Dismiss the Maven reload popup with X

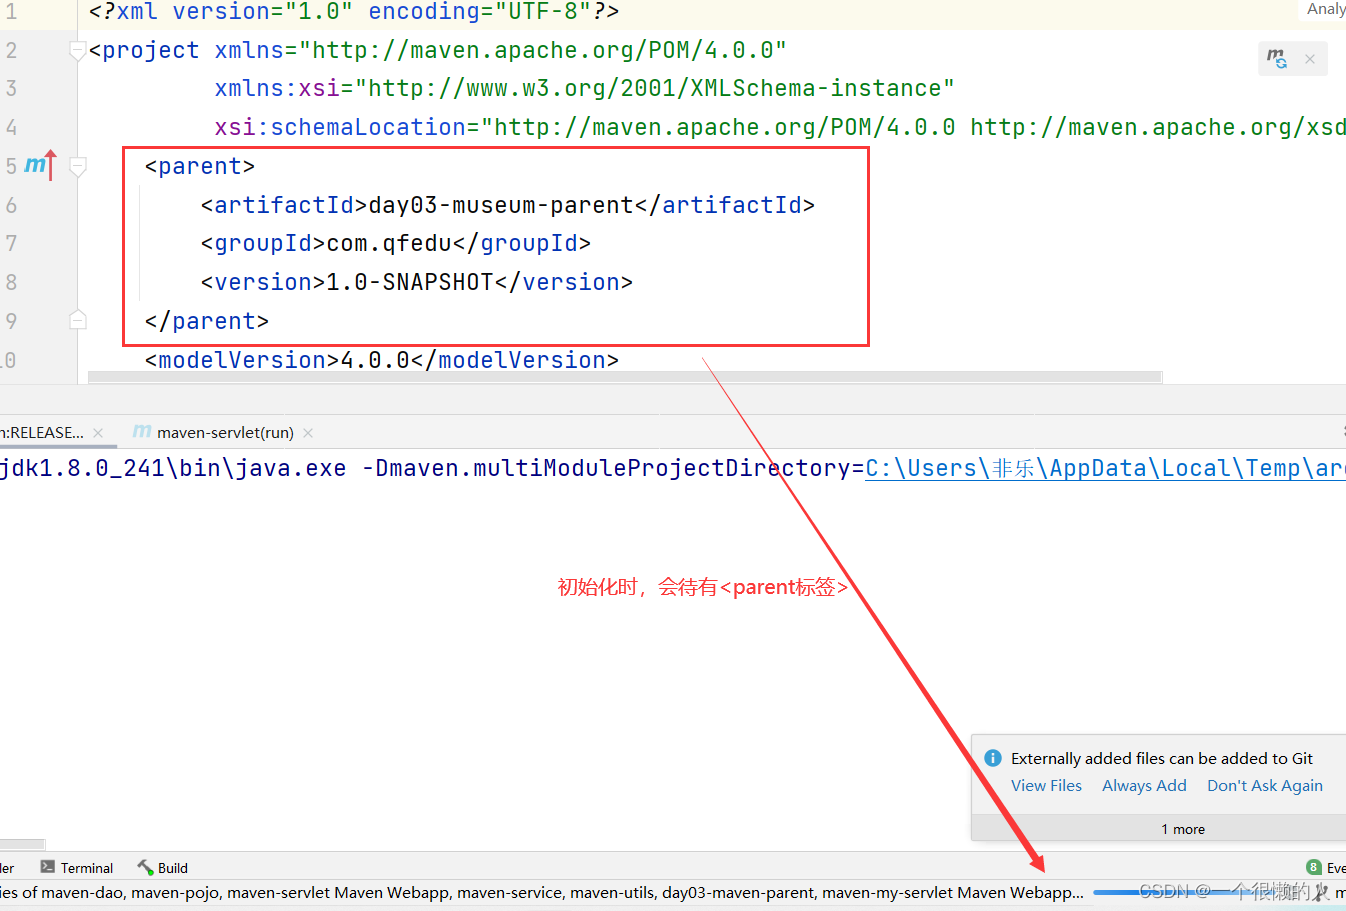pos(1309,59)
